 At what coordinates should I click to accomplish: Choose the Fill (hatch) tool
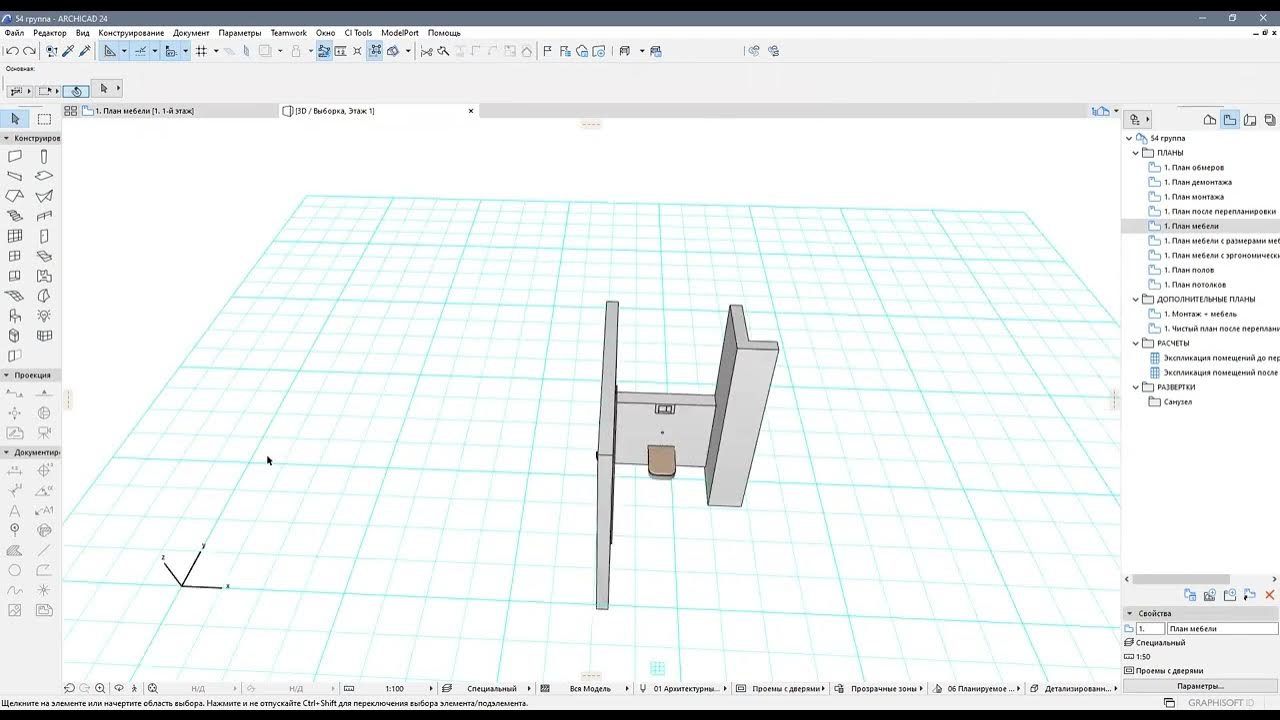tap(15, 551)
